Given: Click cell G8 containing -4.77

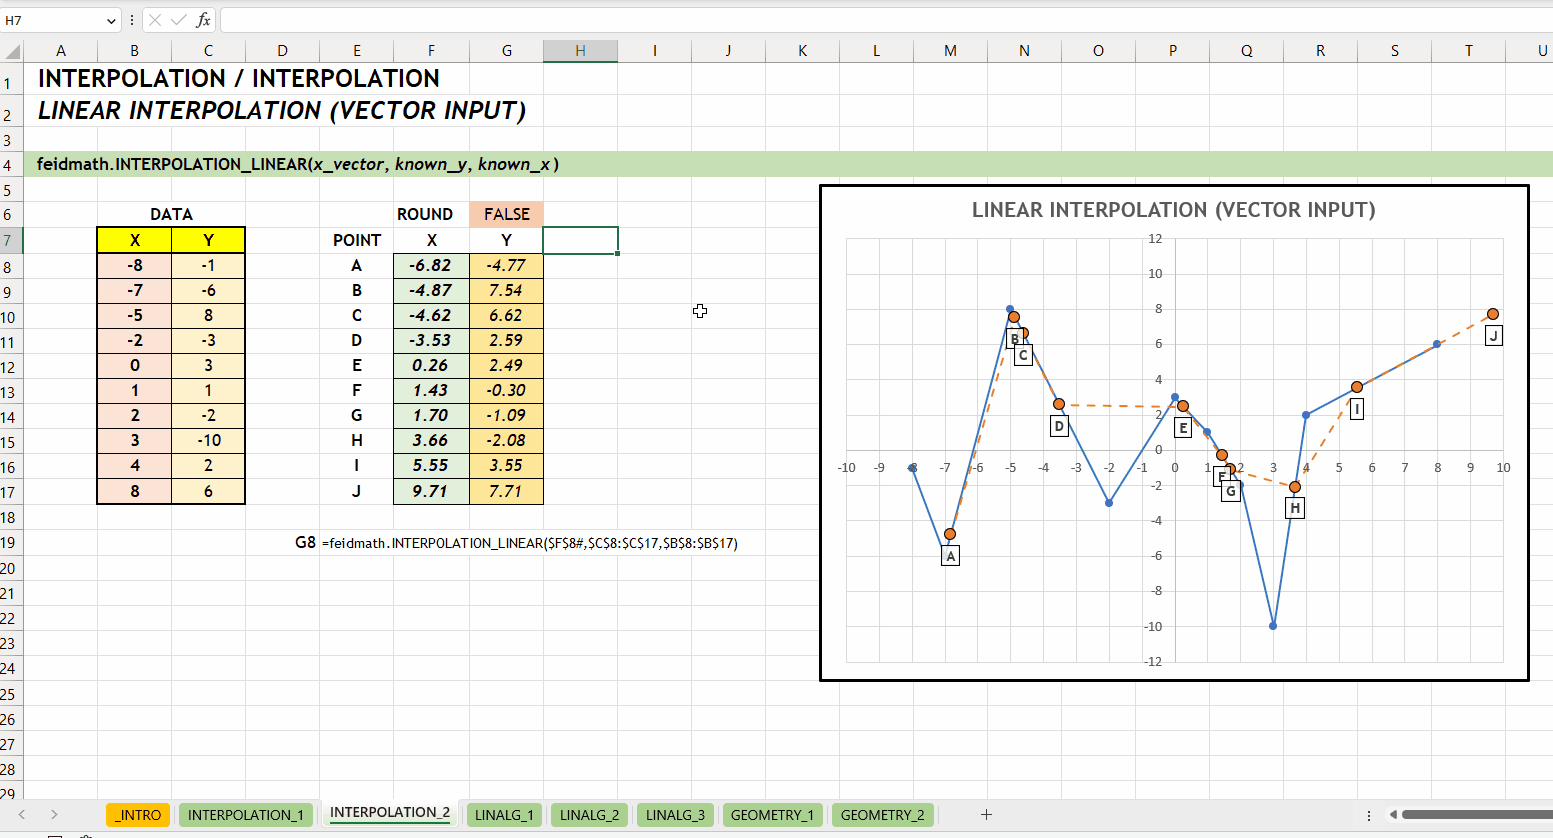Looking at the screenshot, I should (x=506, y=265).
